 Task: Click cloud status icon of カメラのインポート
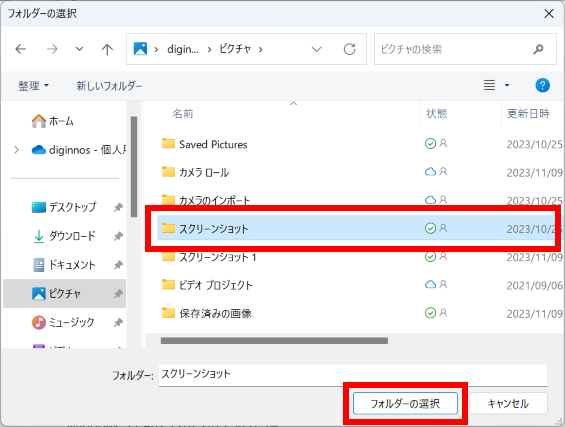pyautogui.click(x=430, y=200)
